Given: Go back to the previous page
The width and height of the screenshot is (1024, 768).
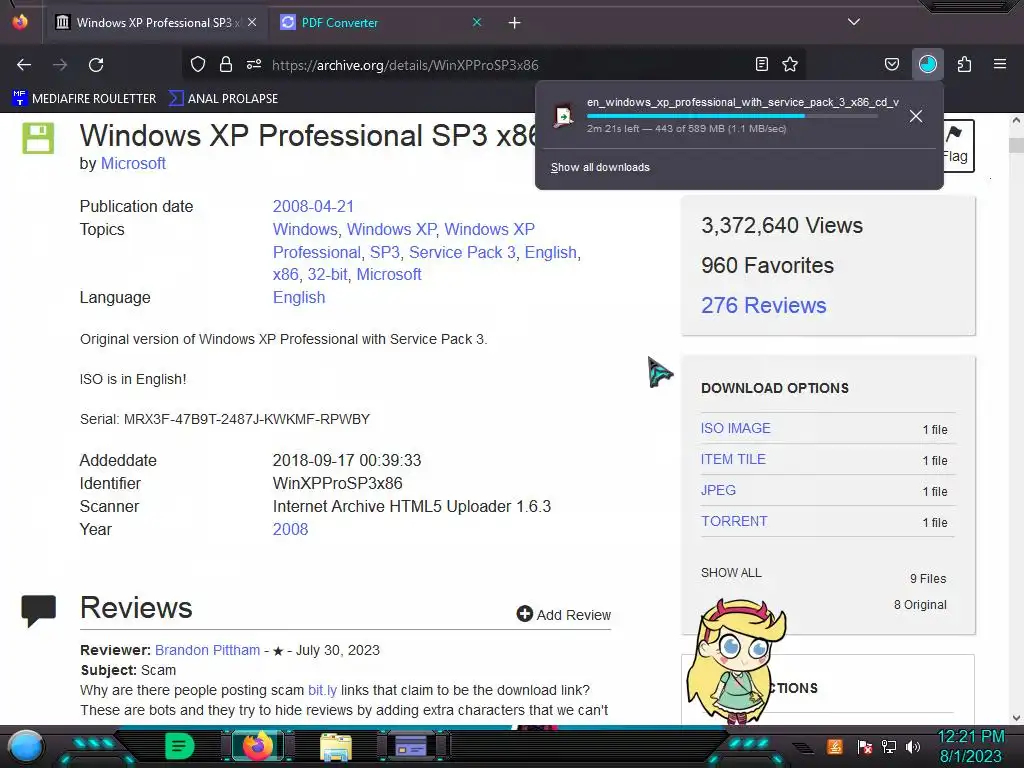Looking at the screenshot, I should pos(24,65).
